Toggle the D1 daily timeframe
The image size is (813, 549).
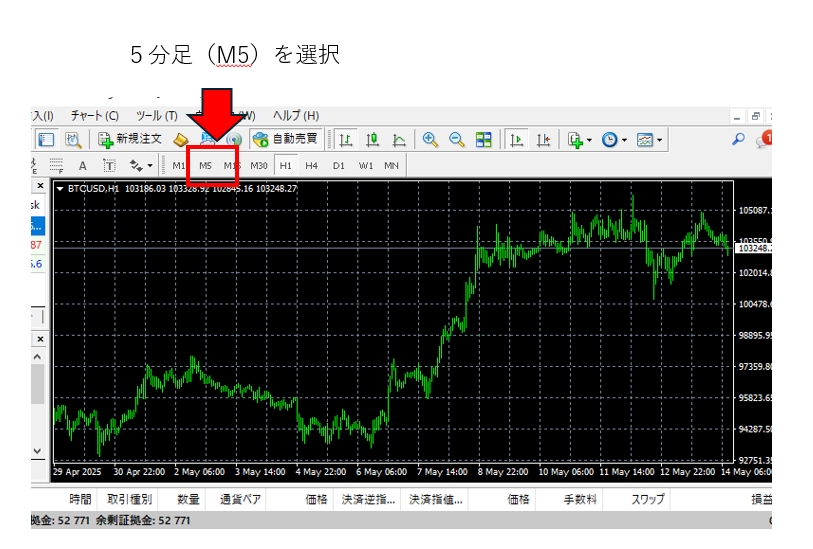(x=339, y=165)
